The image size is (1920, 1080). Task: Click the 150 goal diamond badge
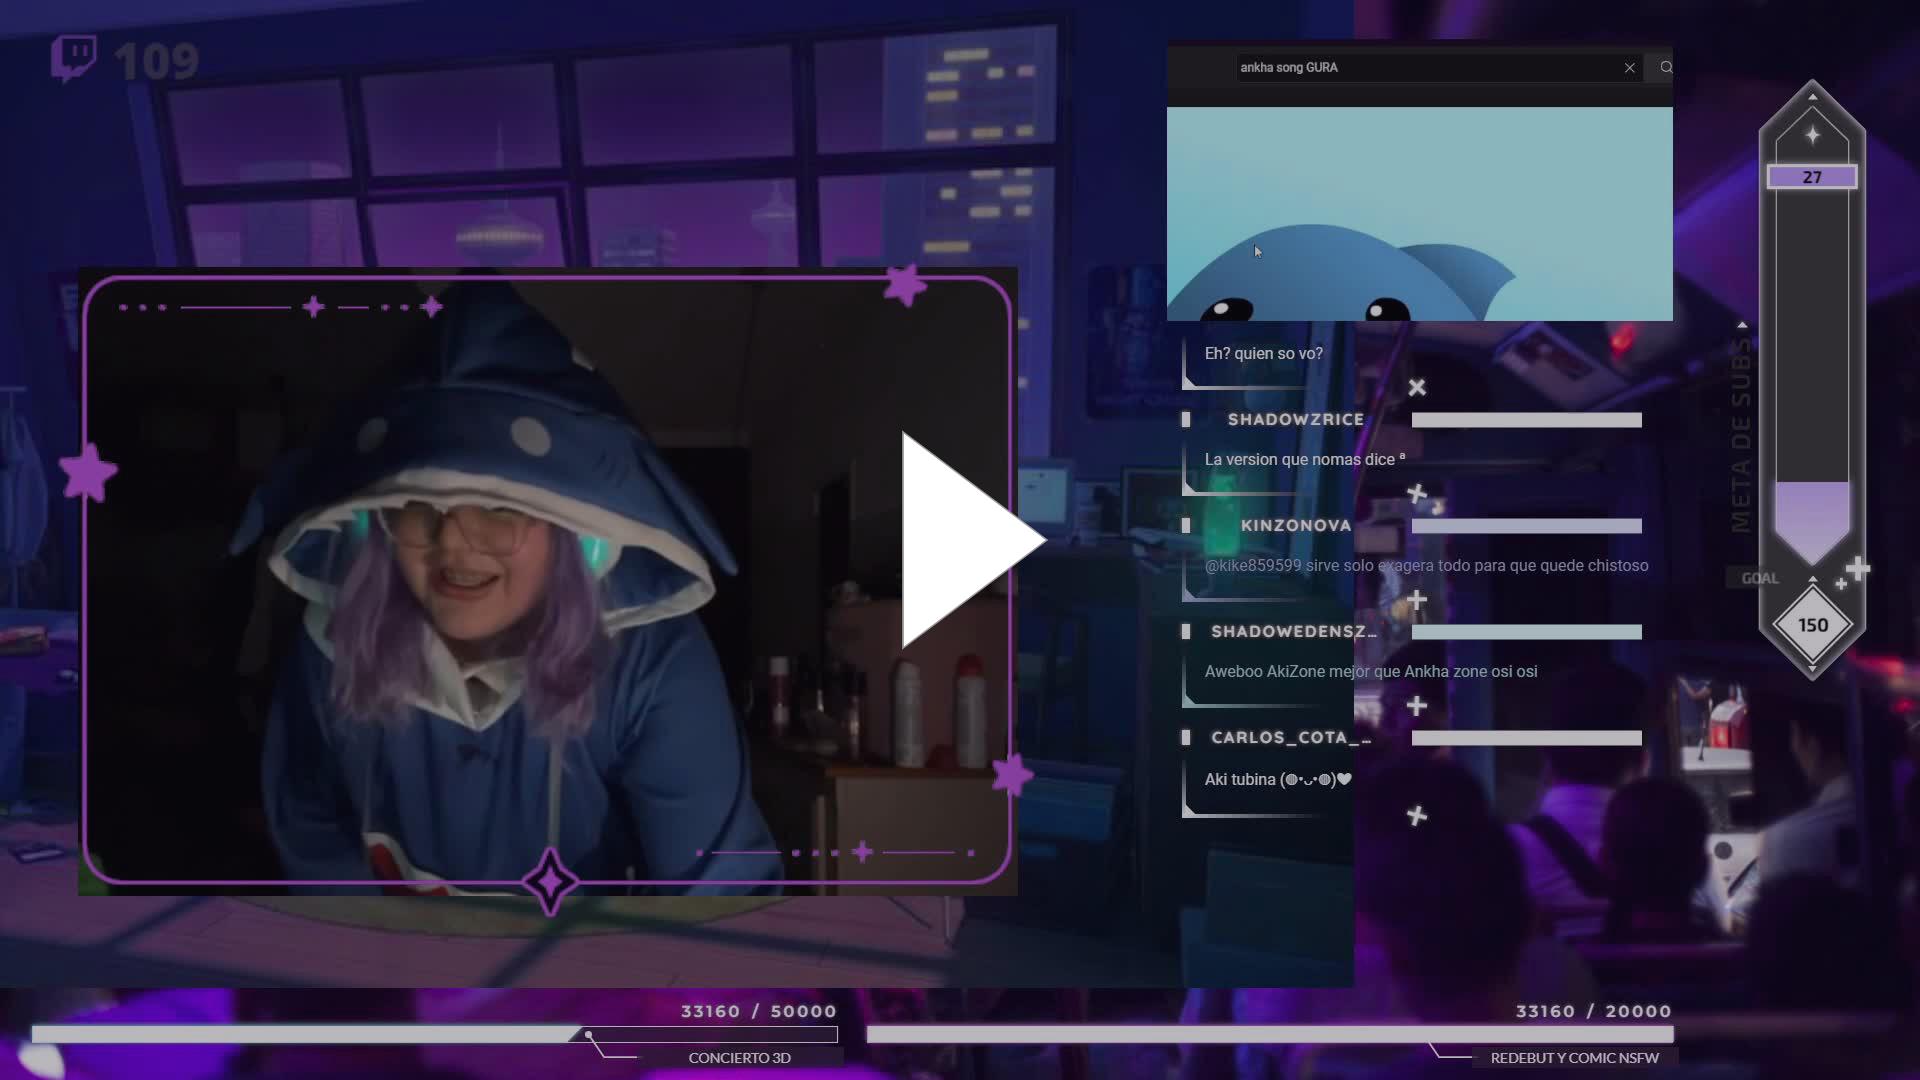click(x=1812, y=624)
